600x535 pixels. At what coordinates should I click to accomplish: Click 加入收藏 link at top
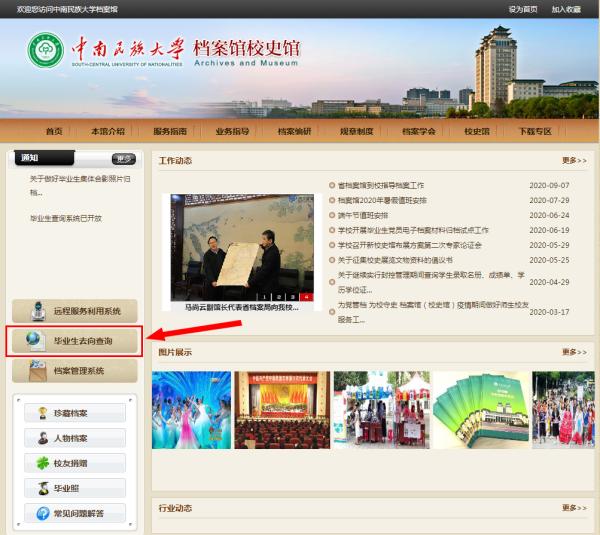click(566, 9)
